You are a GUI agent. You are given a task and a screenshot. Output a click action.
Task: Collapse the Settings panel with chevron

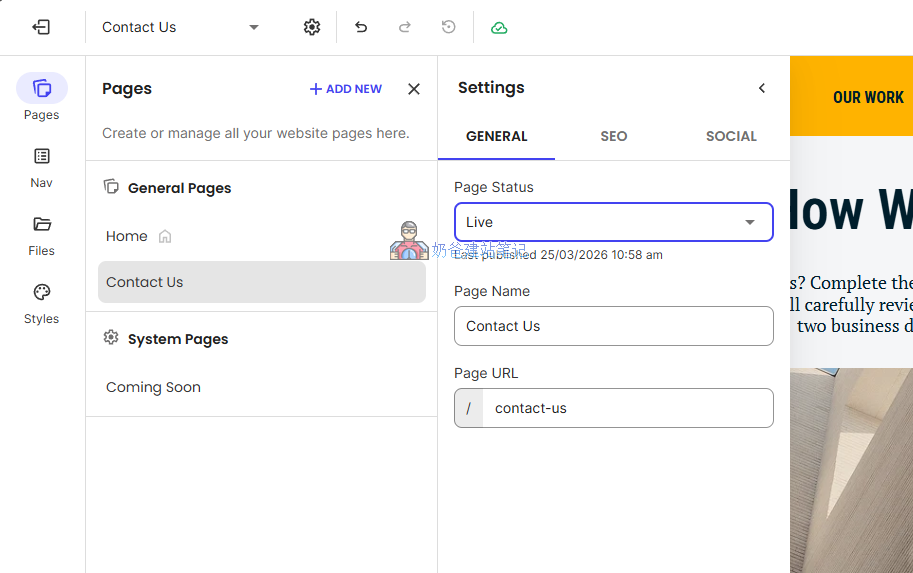coord(762,88)
